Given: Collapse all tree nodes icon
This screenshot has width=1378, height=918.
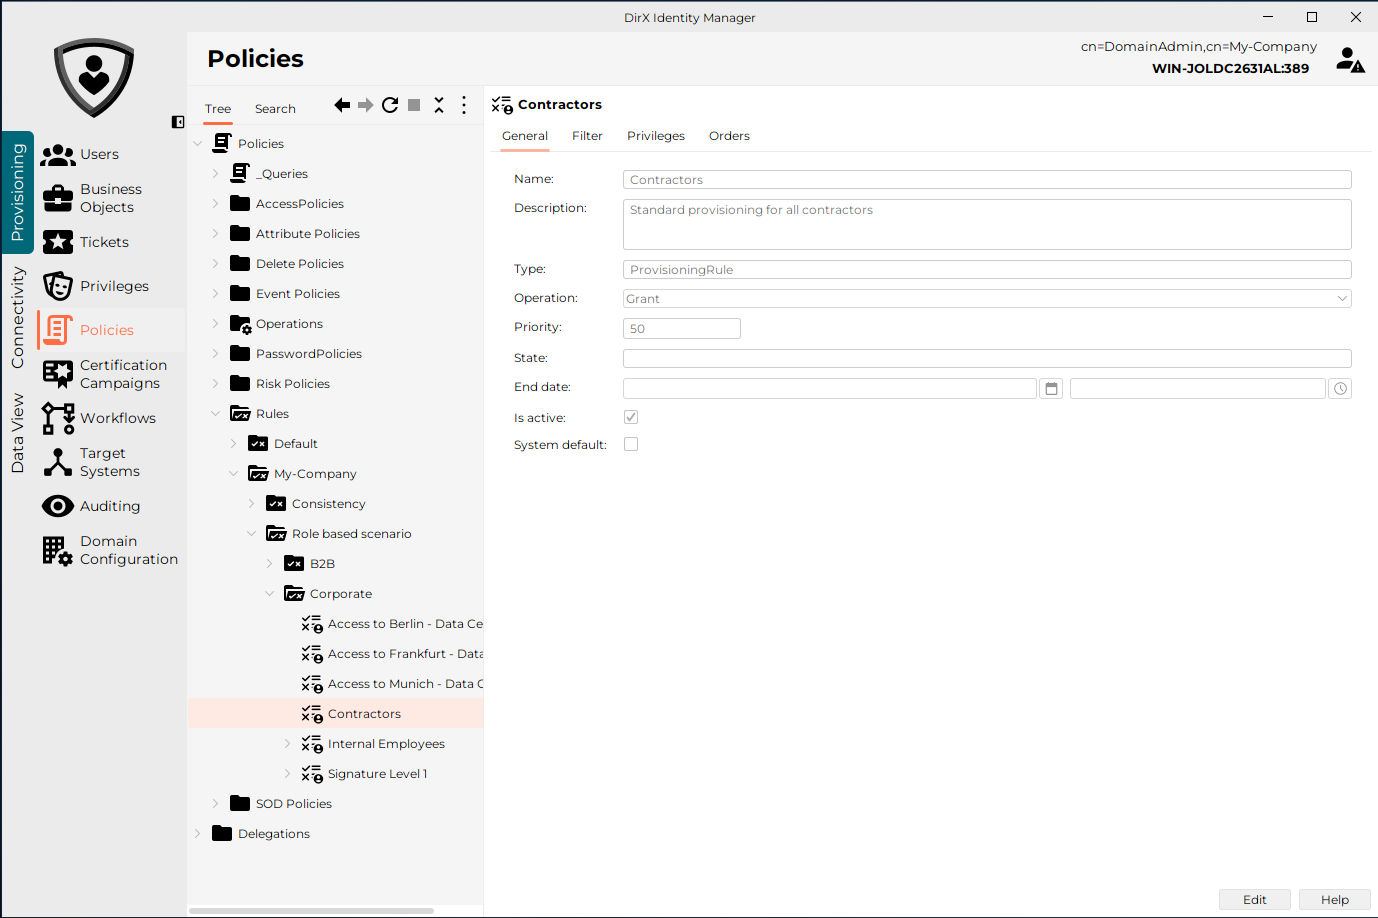Looking at the screenshot, I should (439, 105).
